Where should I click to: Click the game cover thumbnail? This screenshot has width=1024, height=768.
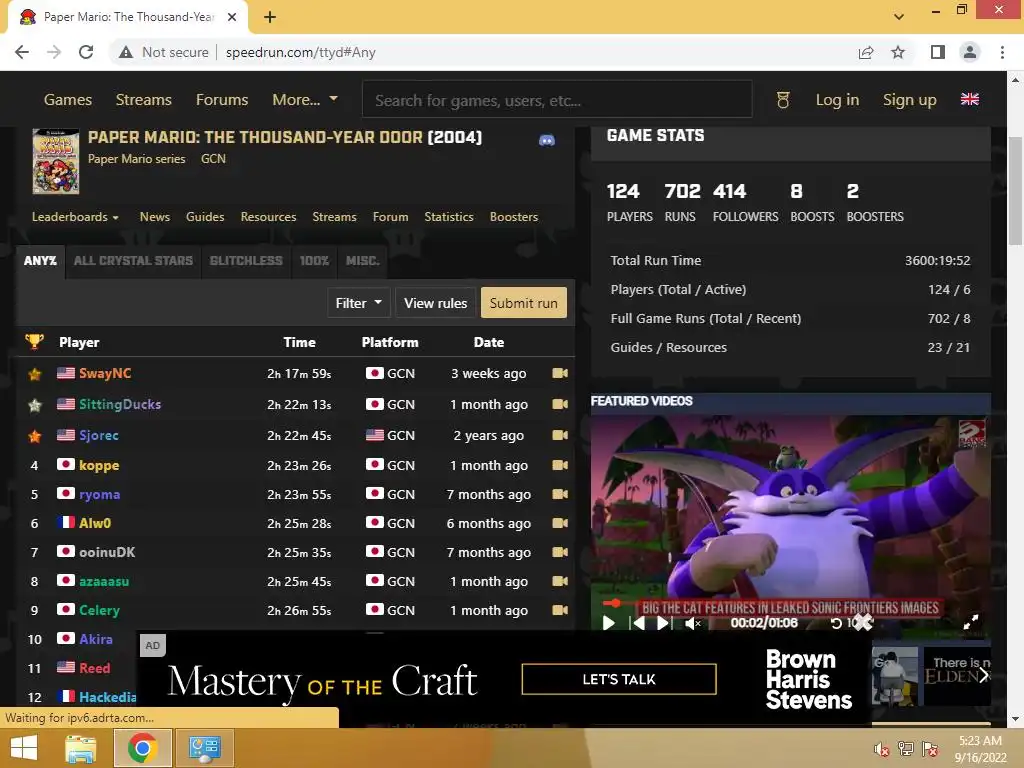click(56, 161)
